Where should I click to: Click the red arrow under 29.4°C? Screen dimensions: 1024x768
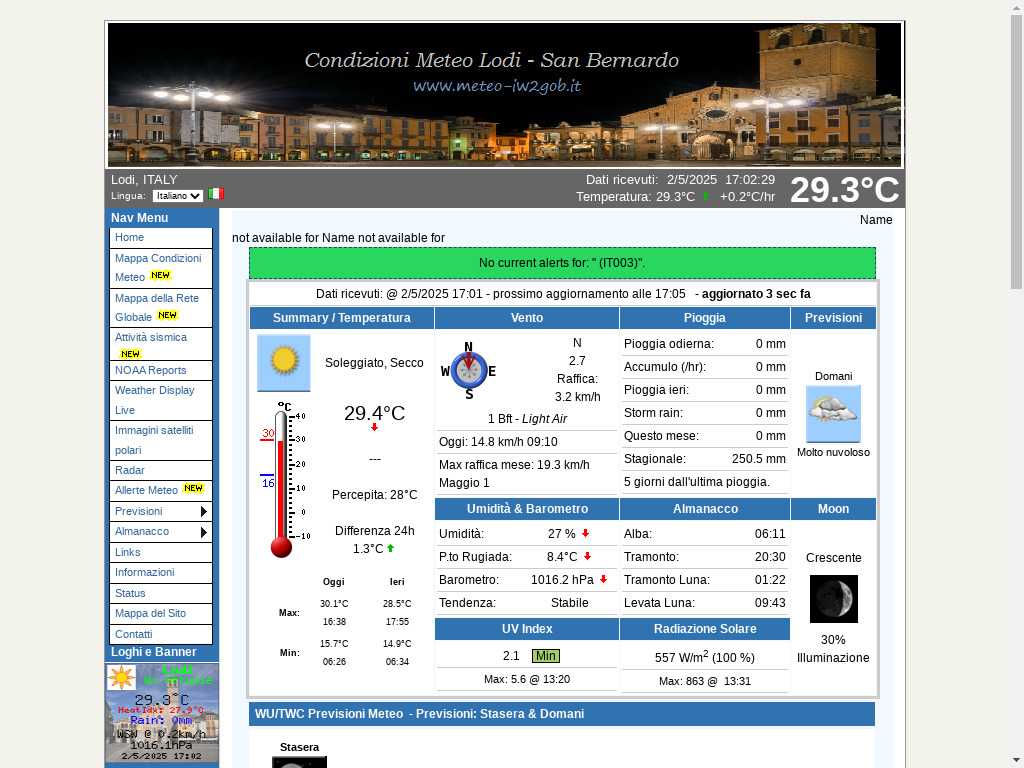click(374, 427)
